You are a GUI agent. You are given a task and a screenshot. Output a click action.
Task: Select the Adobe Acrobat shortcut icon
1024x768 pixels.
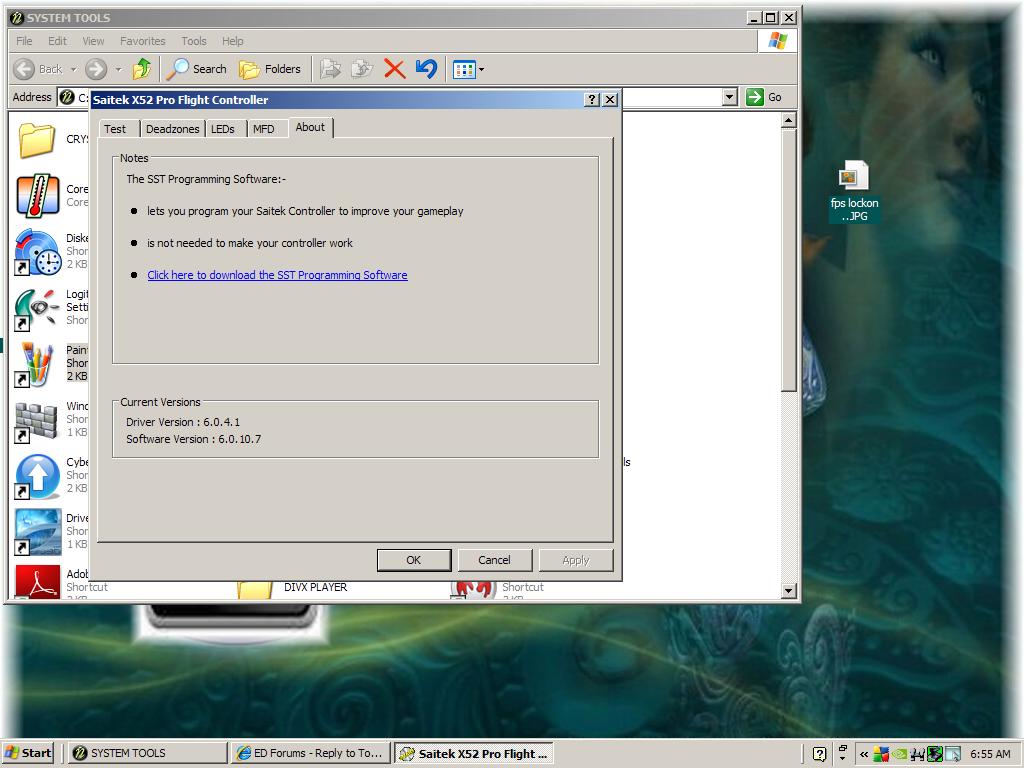[37, 582]
